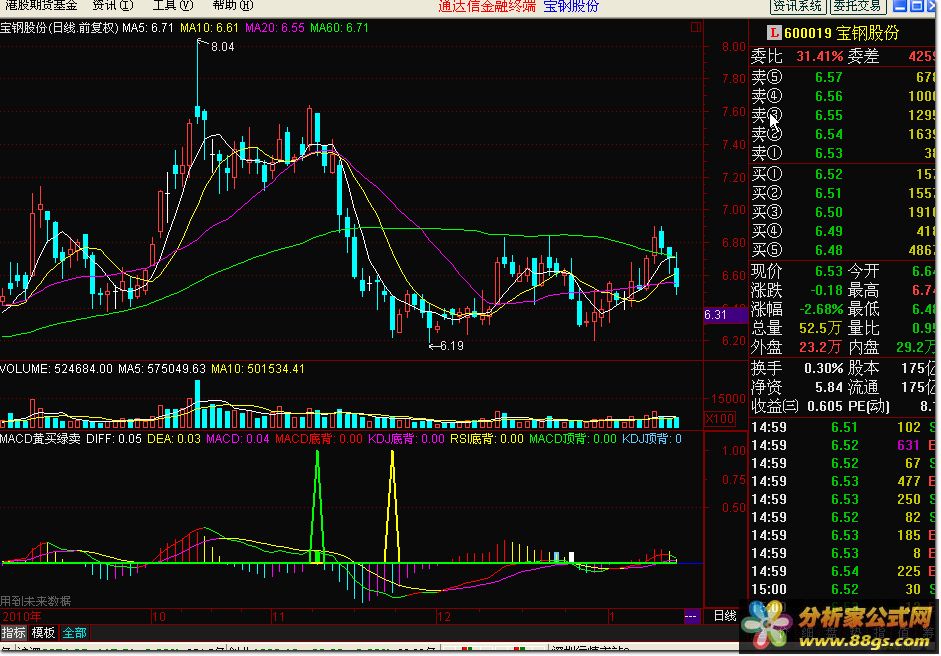This screenshot has width=941, height=656.
Task: Select the 卖① 6.53 ask row
Action: (843, 153)
